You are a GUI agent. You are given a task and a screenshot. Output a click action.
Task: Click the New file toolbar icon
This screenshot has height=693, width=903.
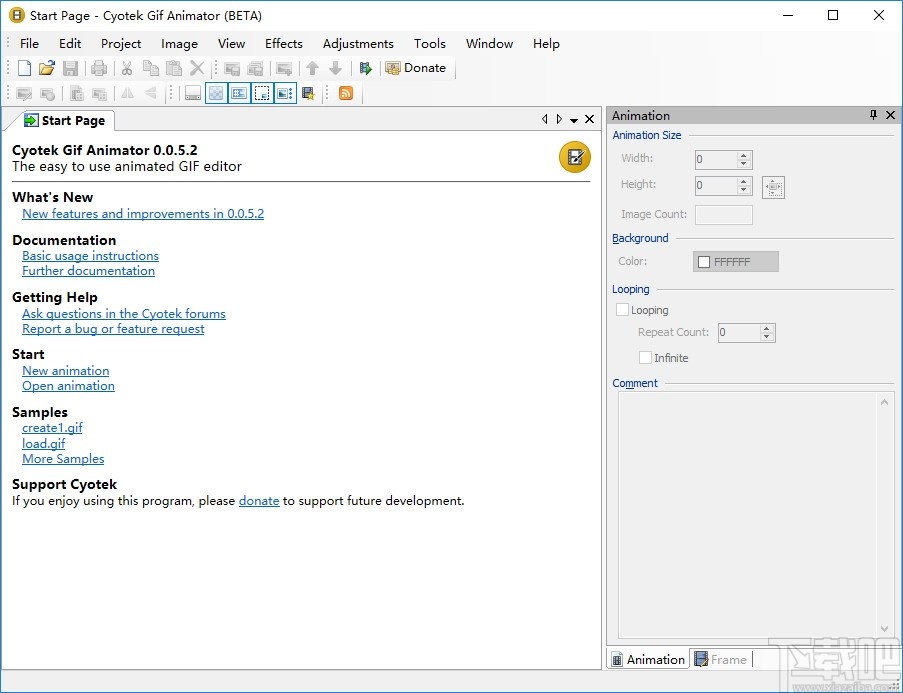[24, 68]
